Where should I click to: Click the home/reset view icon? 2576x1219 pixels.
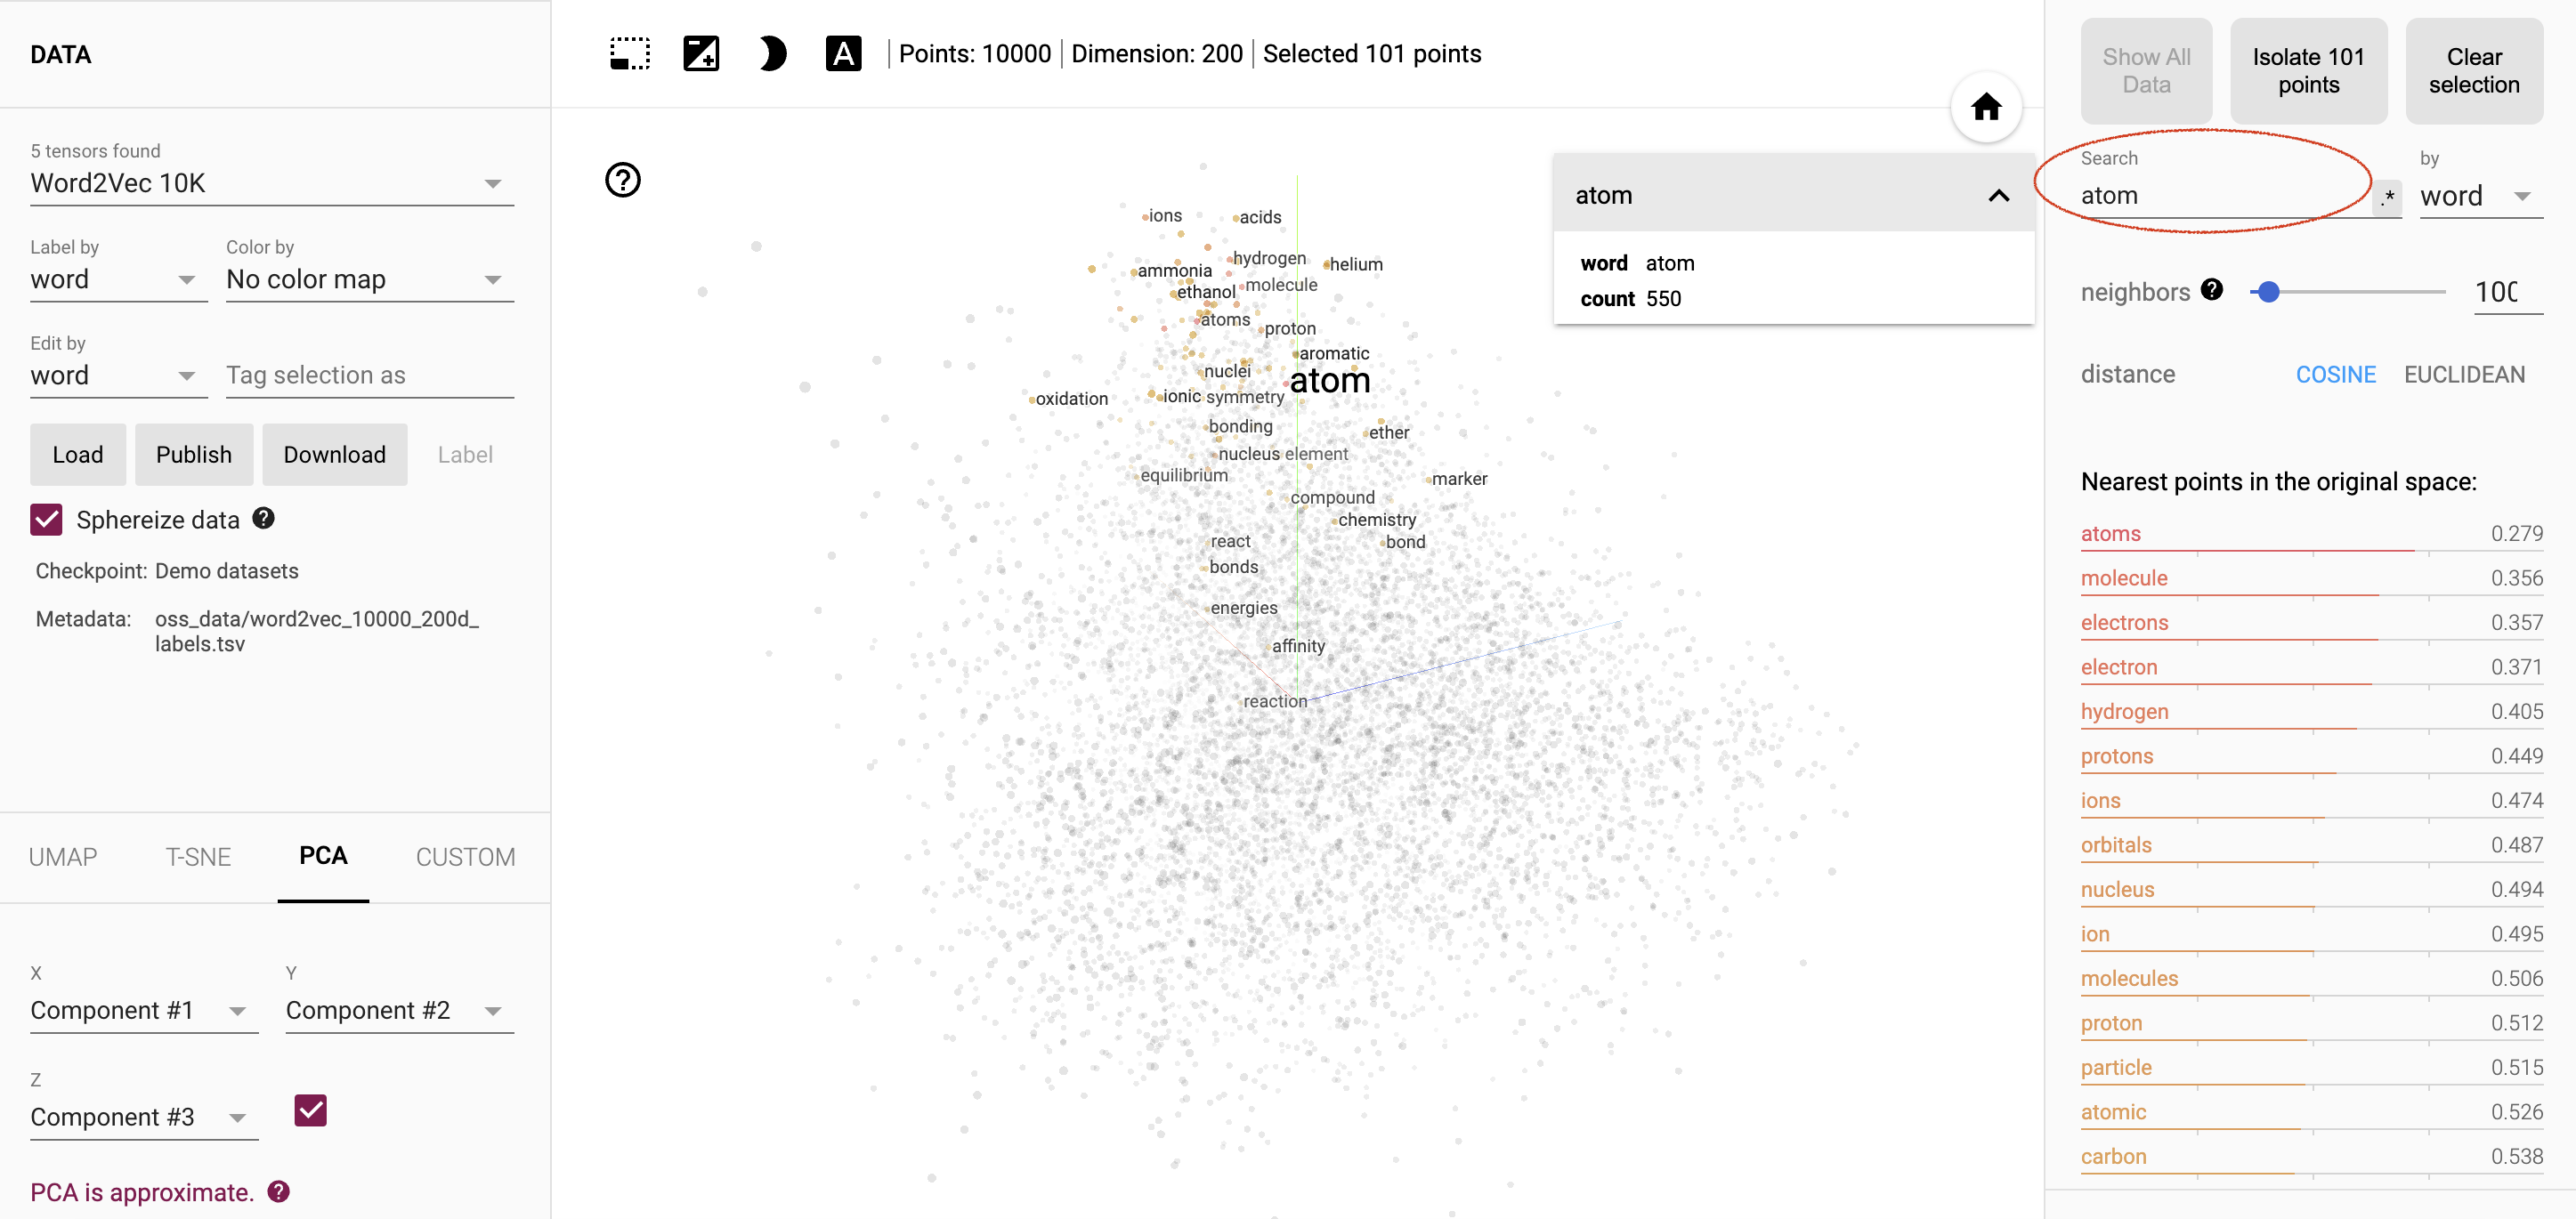1985,110
